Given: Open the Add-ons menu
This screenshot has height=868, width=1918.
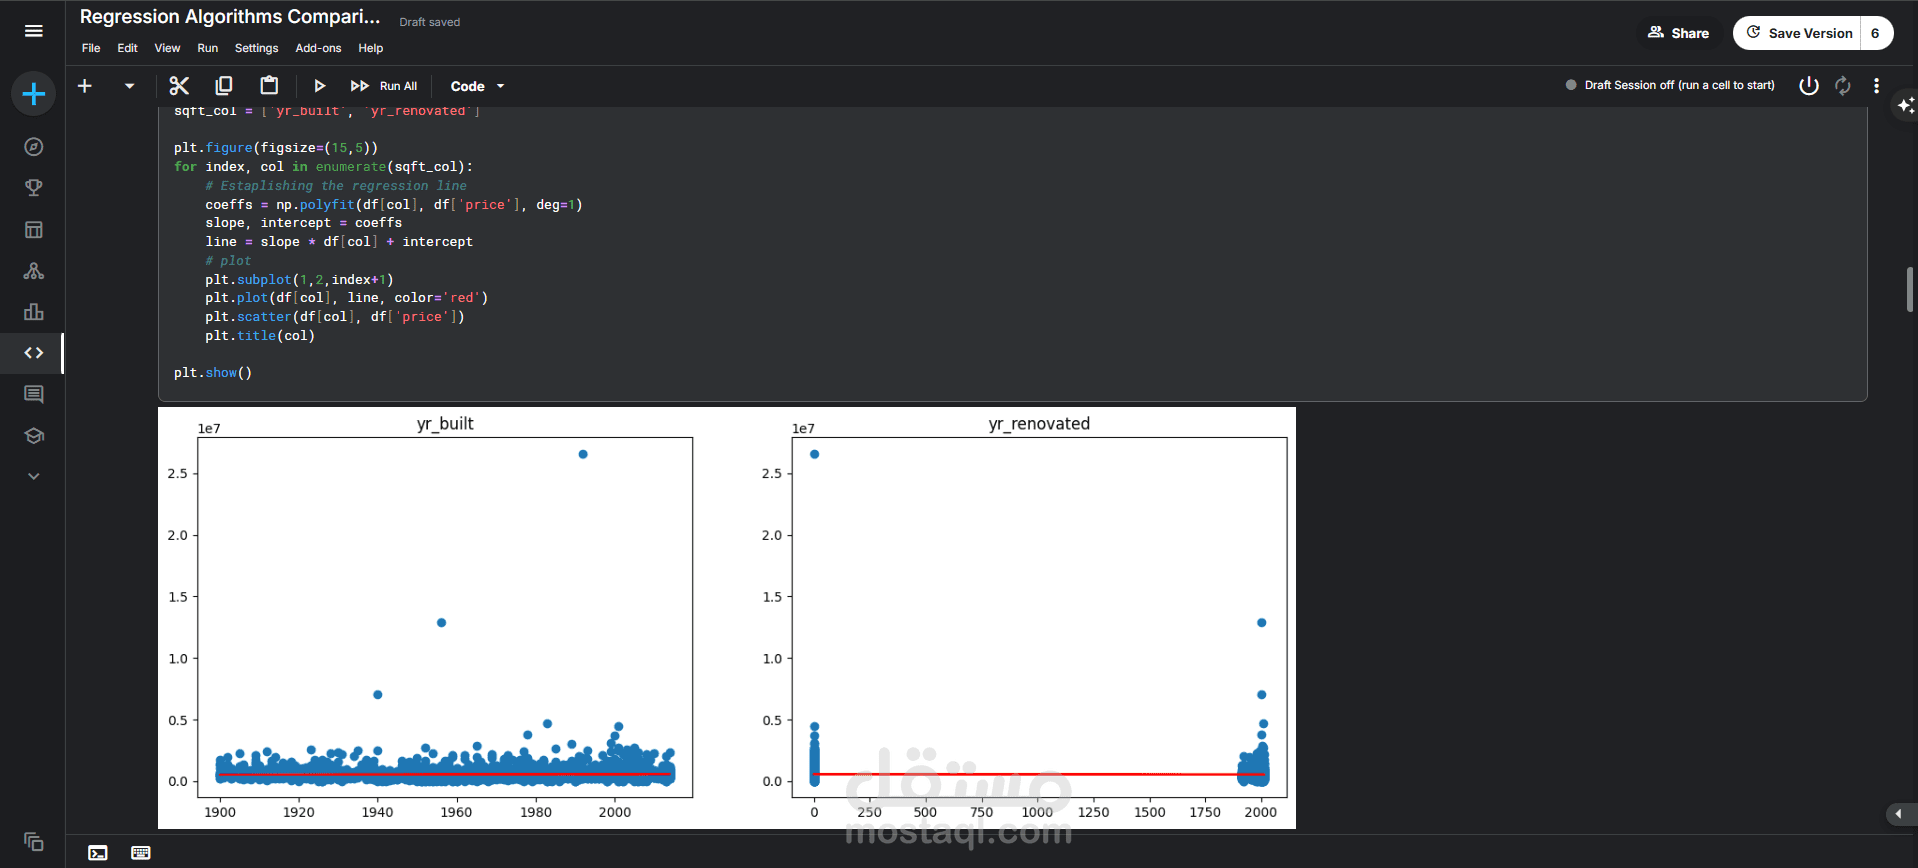Looking at the screenshot, I should click(318, 48).
